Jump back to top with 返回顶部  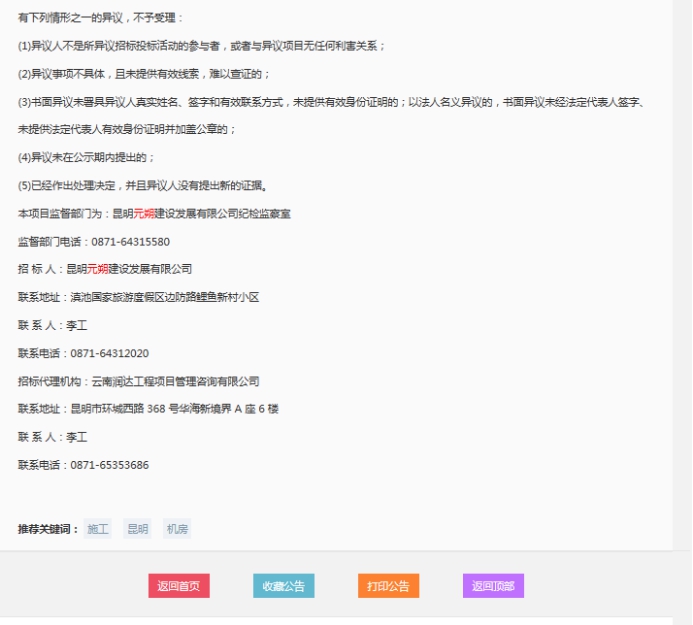(493, 587)
